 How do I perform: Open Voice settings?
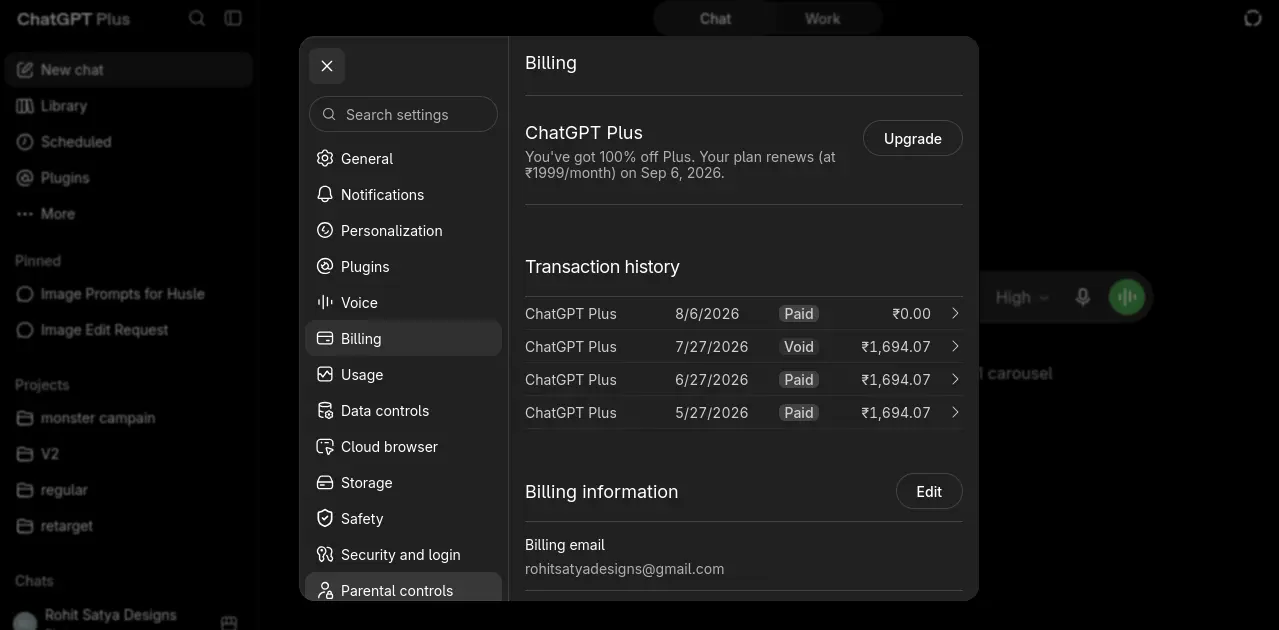point(403,302)
